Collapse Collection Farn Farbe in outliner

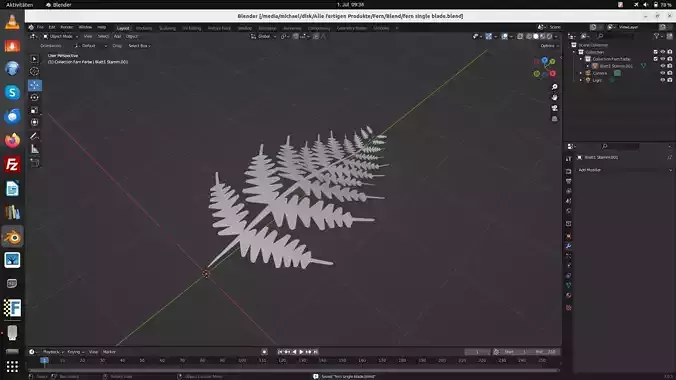pos(581,59)
